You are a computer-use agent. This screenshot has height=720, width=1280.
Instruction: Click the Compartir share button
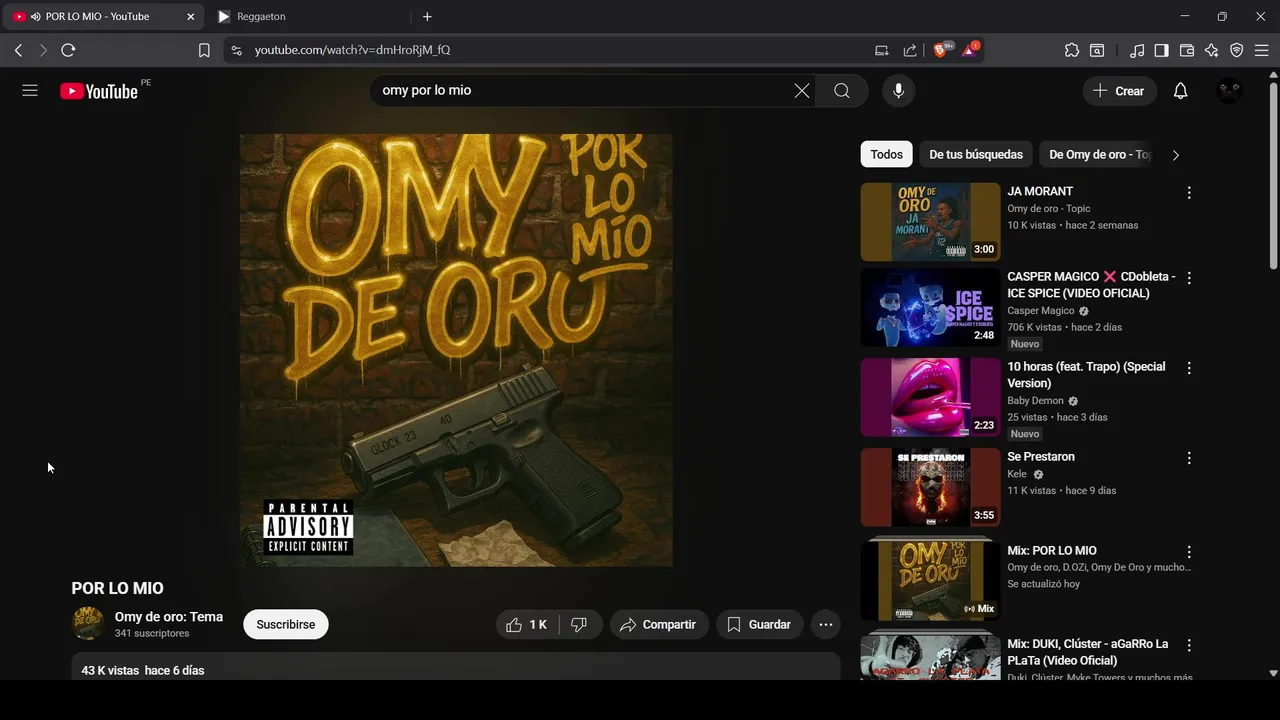point(659,625)
